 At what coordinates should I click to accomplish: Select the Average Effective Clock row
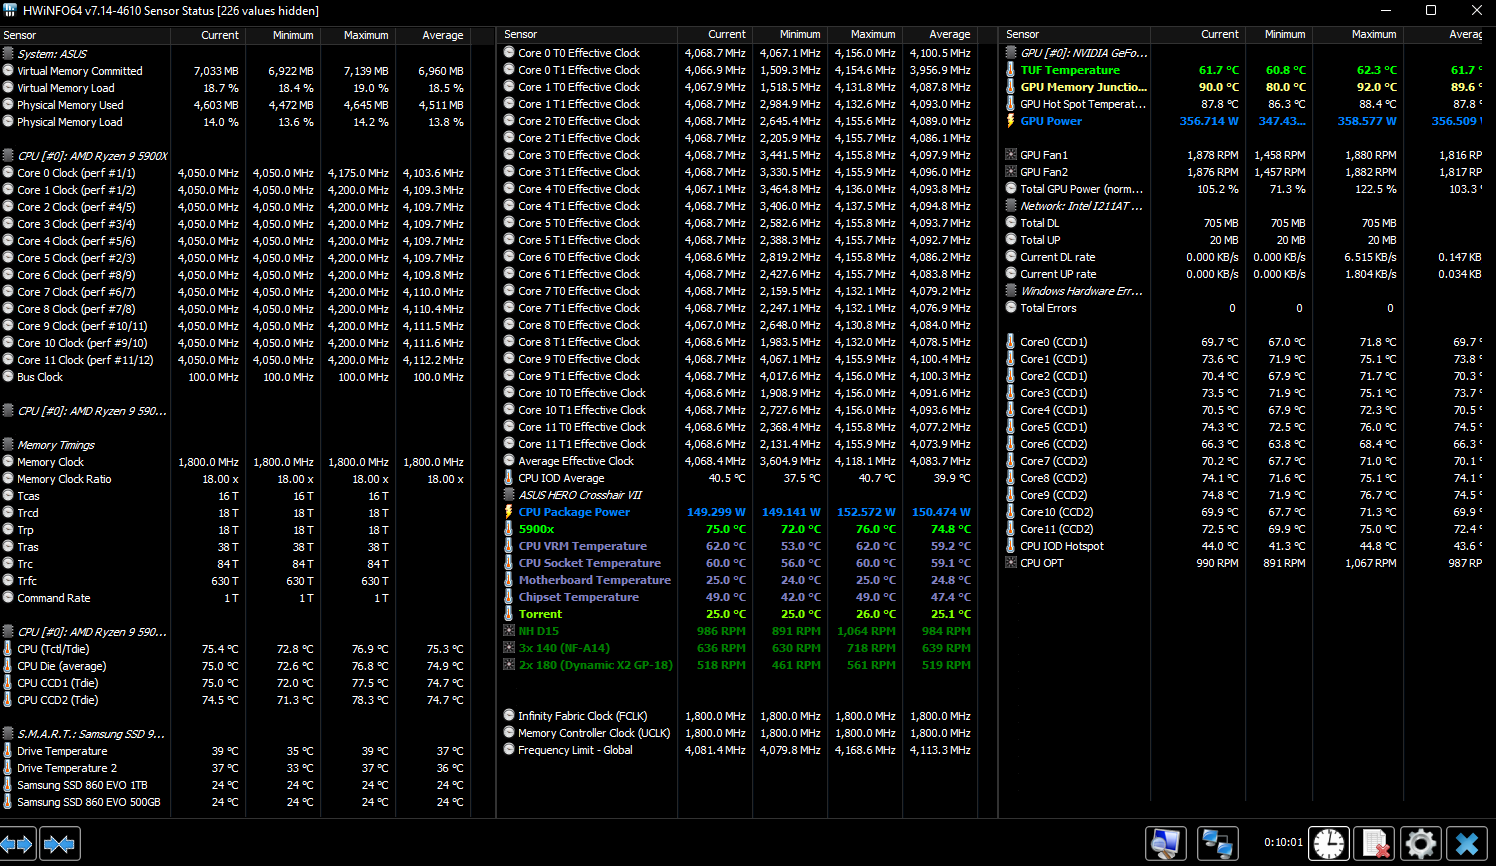pyautogui.click(x=738, y=461)
